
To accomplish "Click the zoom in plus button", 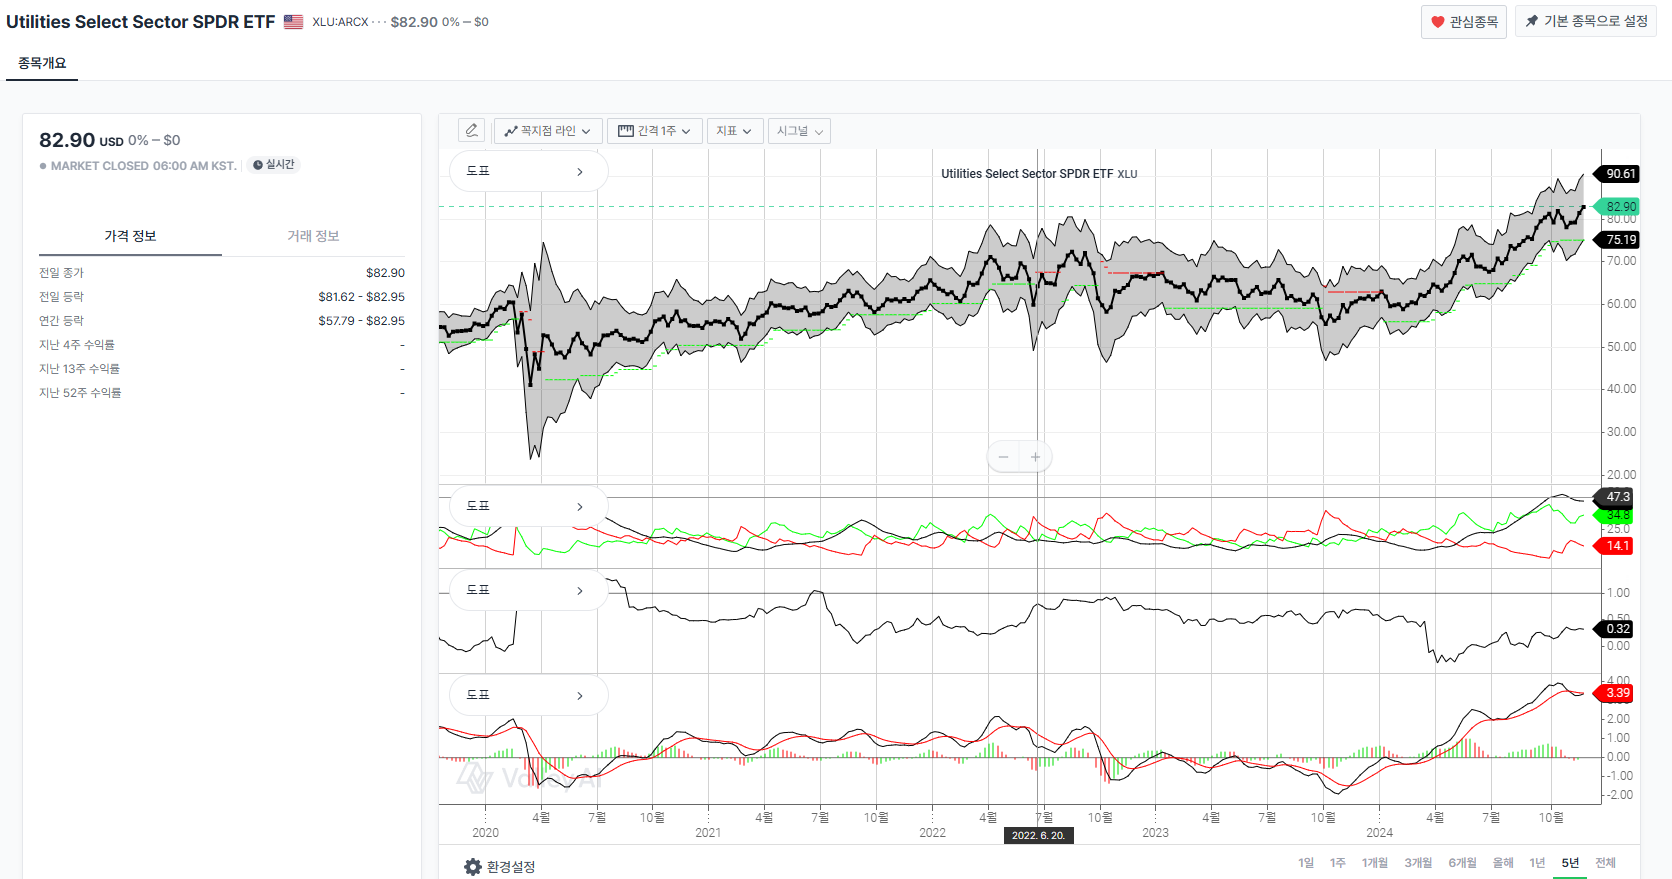I will coord(1035,457).
